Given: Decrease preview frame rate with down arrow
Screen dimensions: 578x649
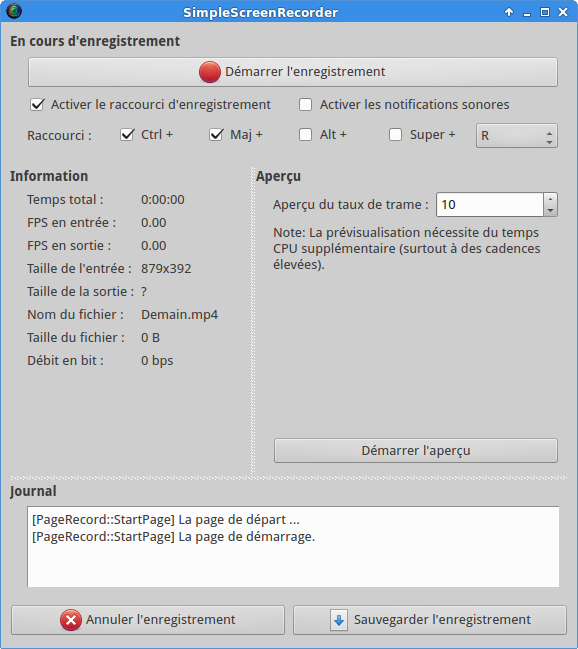Looking at the screenshot, I should coord(550,210).
